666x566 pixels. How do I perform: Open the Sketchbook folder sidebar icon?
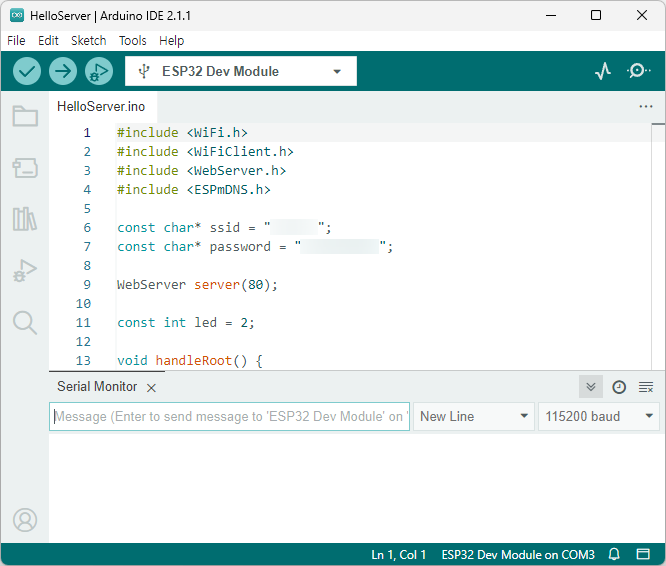25,116
